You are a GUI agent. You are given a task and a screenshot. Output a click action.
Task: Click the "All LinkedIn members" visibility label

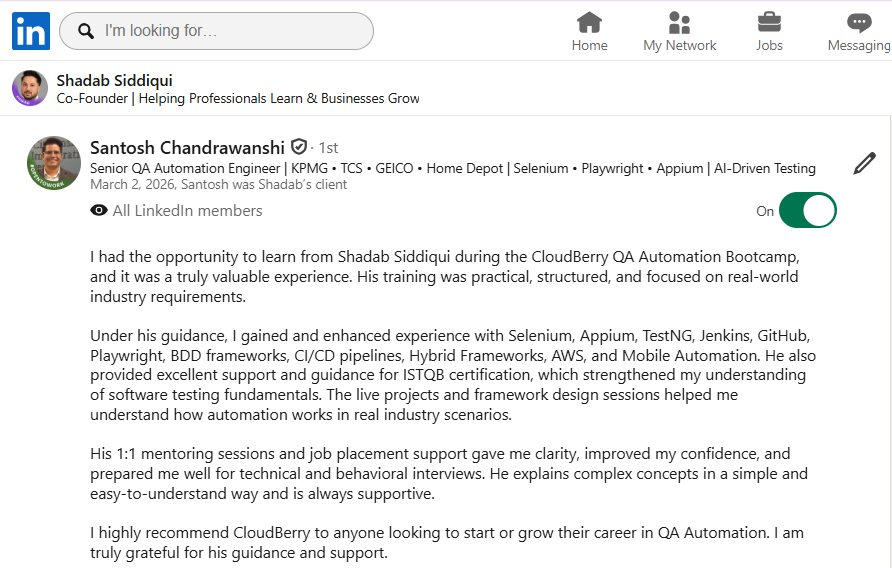[187, 211]
